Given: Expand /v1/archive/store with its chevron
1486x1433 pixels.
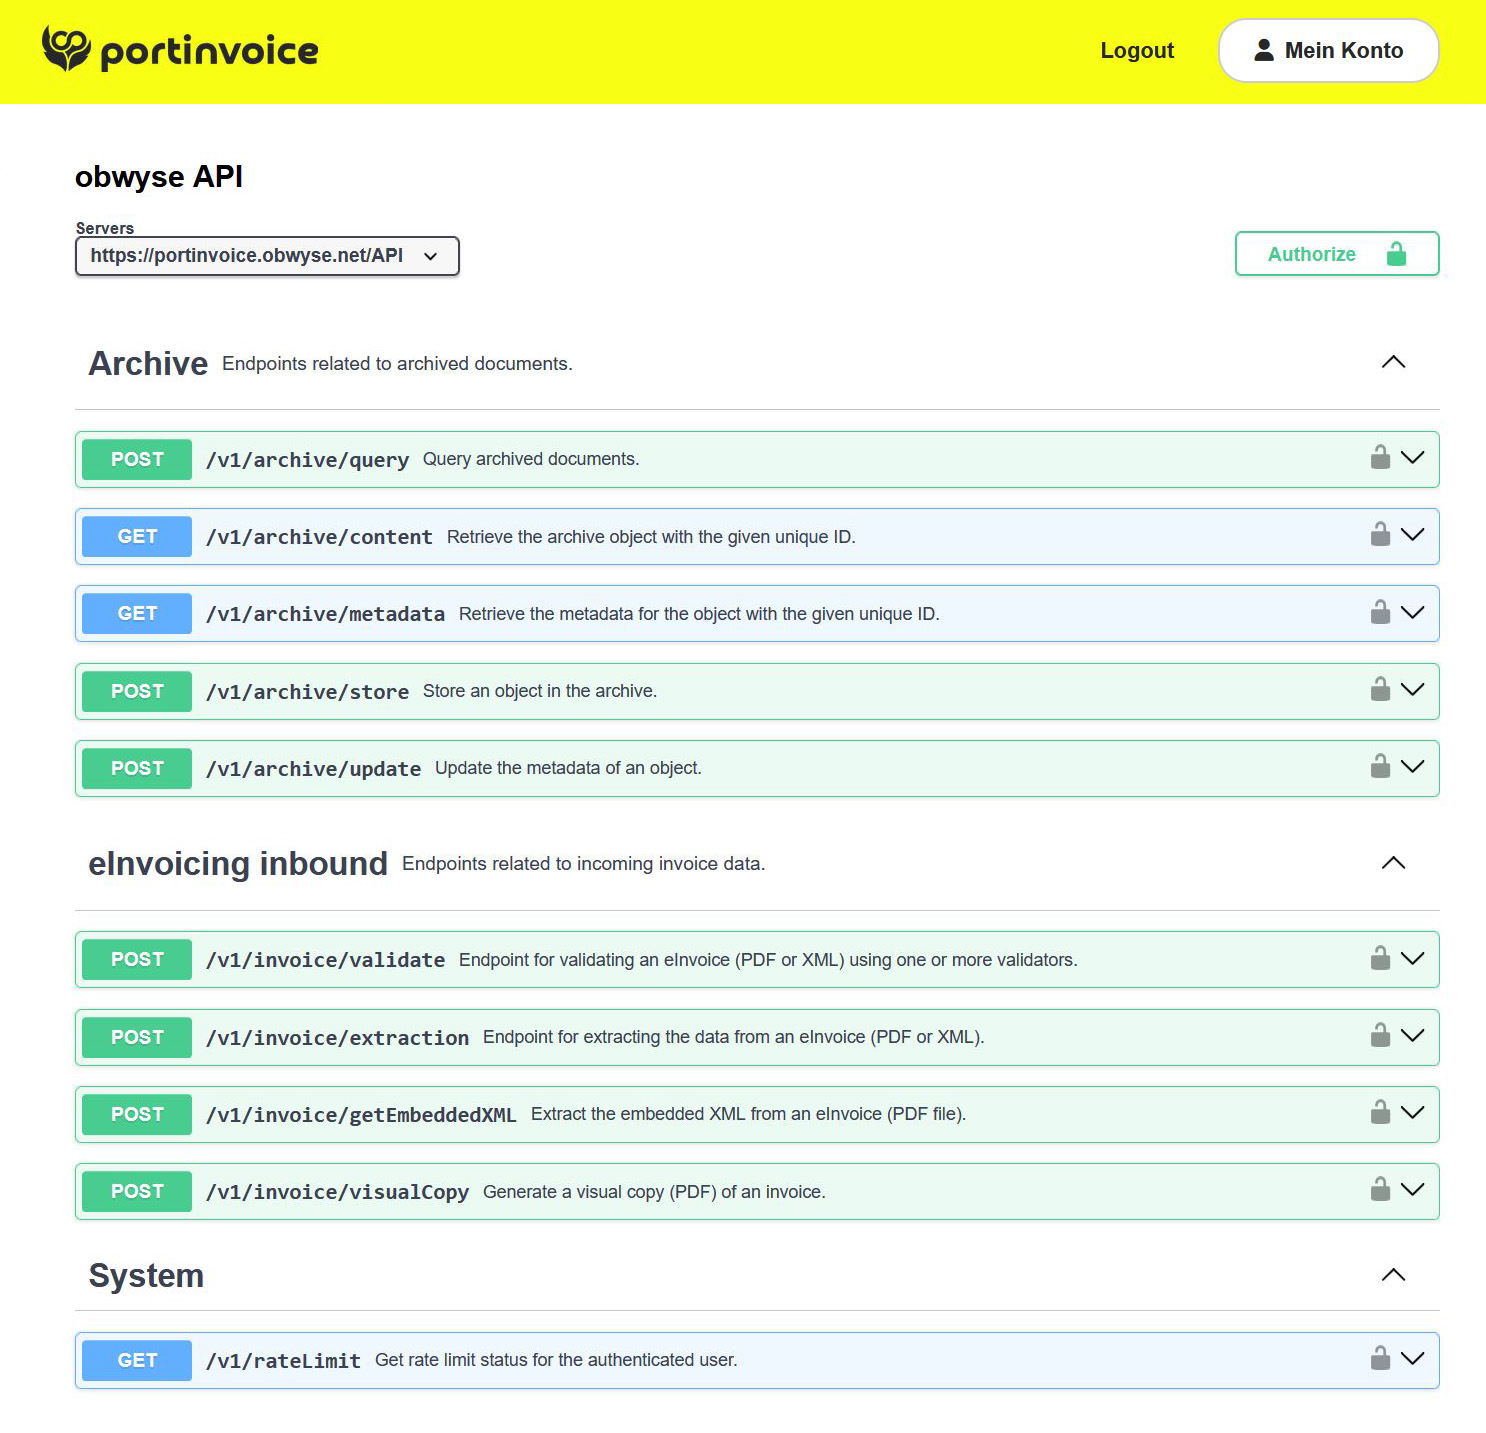Looking at the screenshot, I should point(1412,689).
